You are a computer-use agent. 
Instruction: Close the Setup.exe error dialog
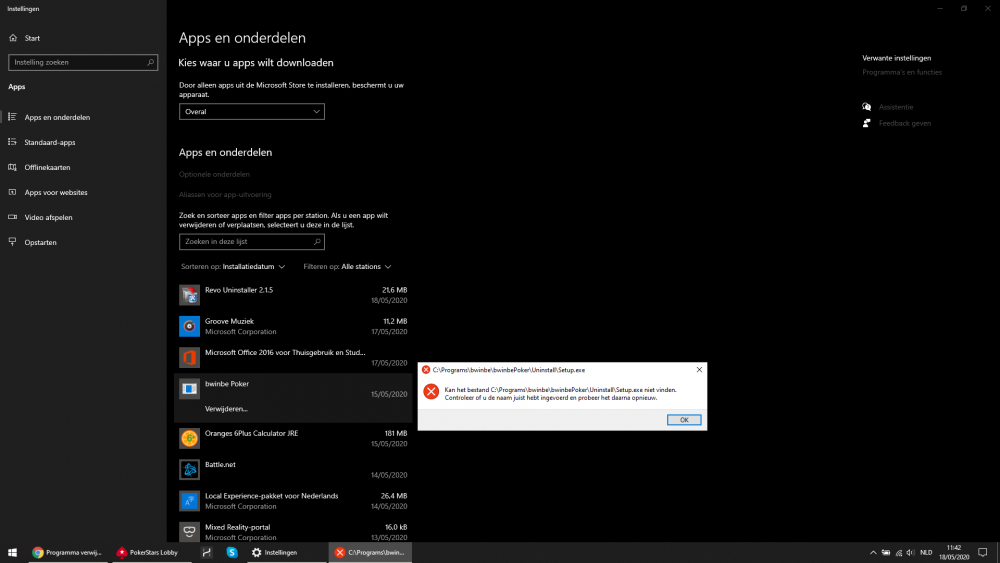pos(699,370)
